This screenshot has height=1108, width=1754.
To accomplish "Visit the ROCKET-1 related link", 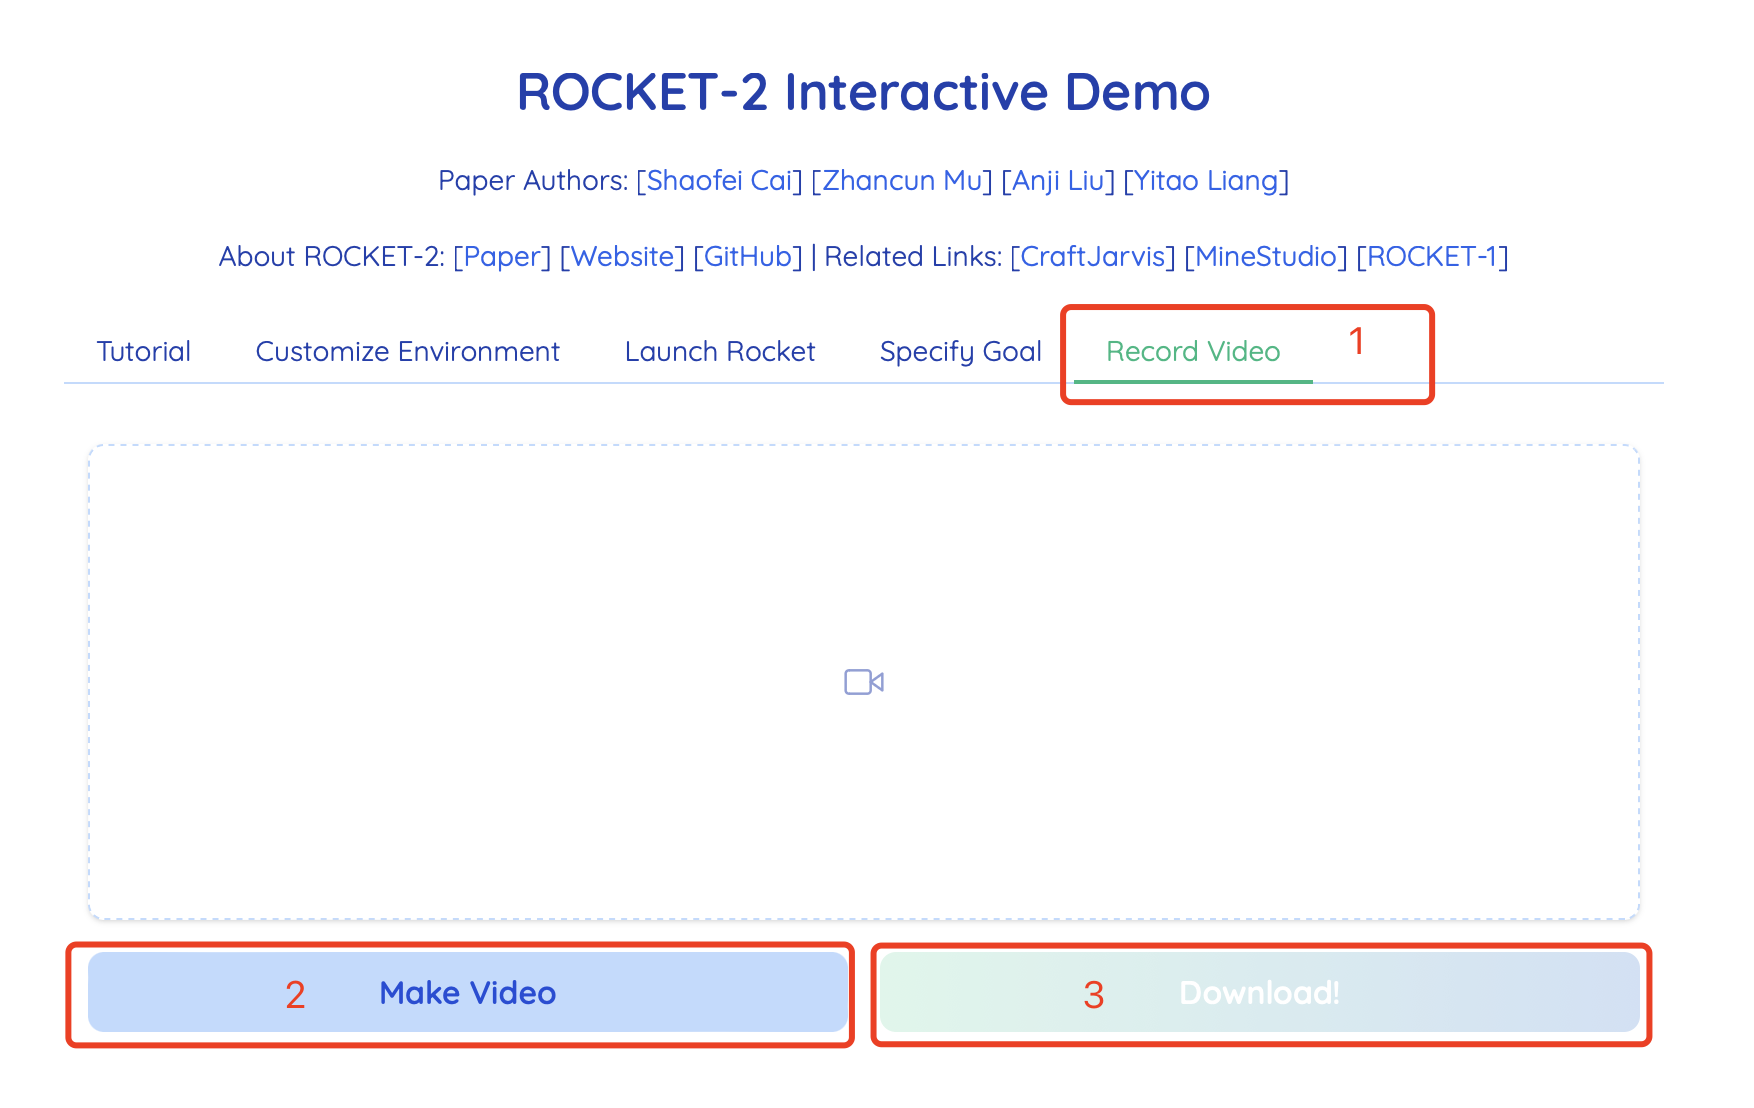I will (1431, 257).
